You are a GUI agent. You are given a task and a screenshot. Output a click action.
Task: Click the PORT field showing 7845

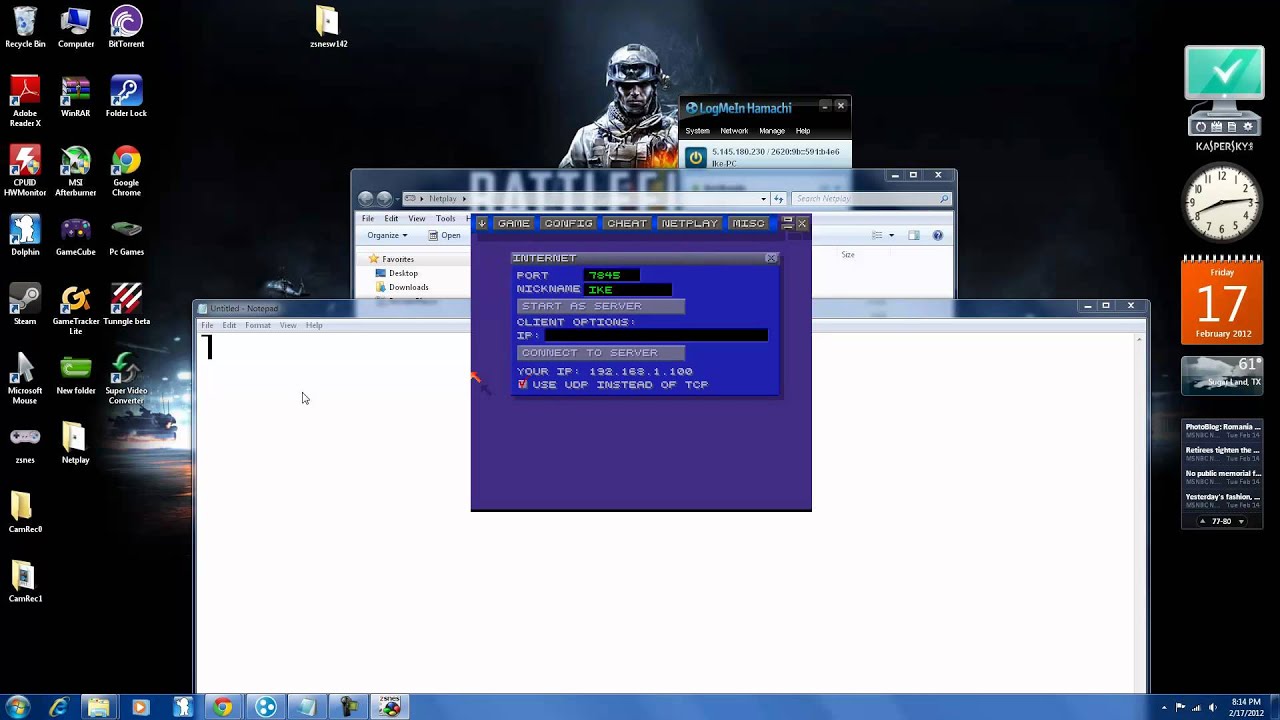611,275
